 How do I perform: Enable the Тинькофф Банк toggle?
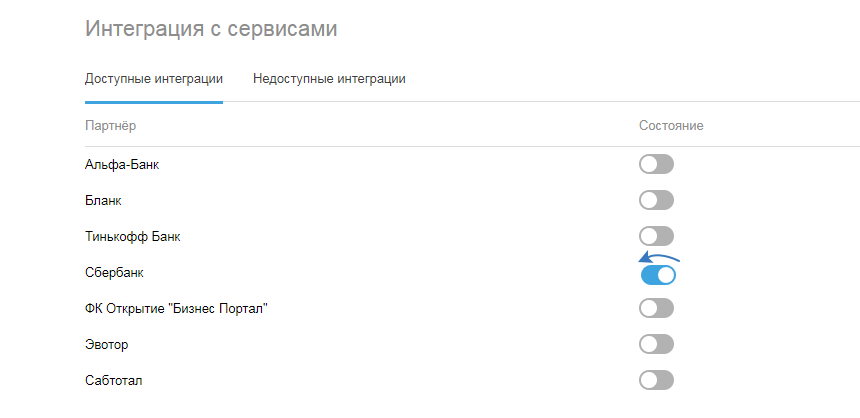click(657, 236)
